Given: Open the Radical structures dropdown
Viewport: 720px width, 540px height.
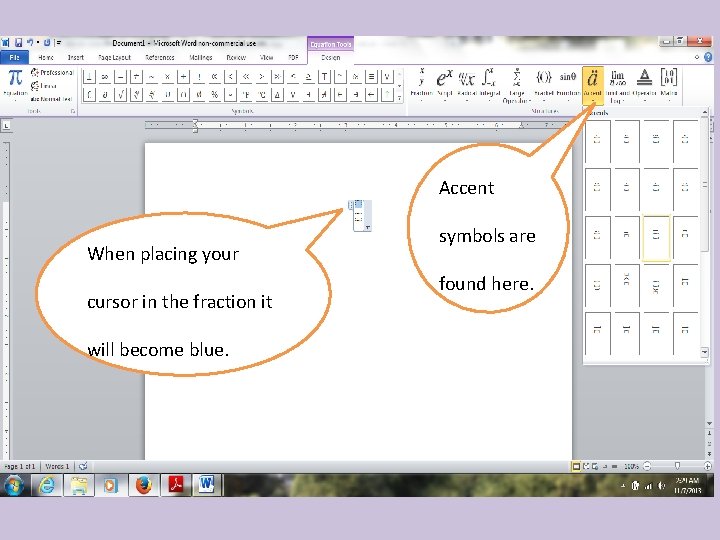Looking at the screenshot, I should click(x=467, y=84).
